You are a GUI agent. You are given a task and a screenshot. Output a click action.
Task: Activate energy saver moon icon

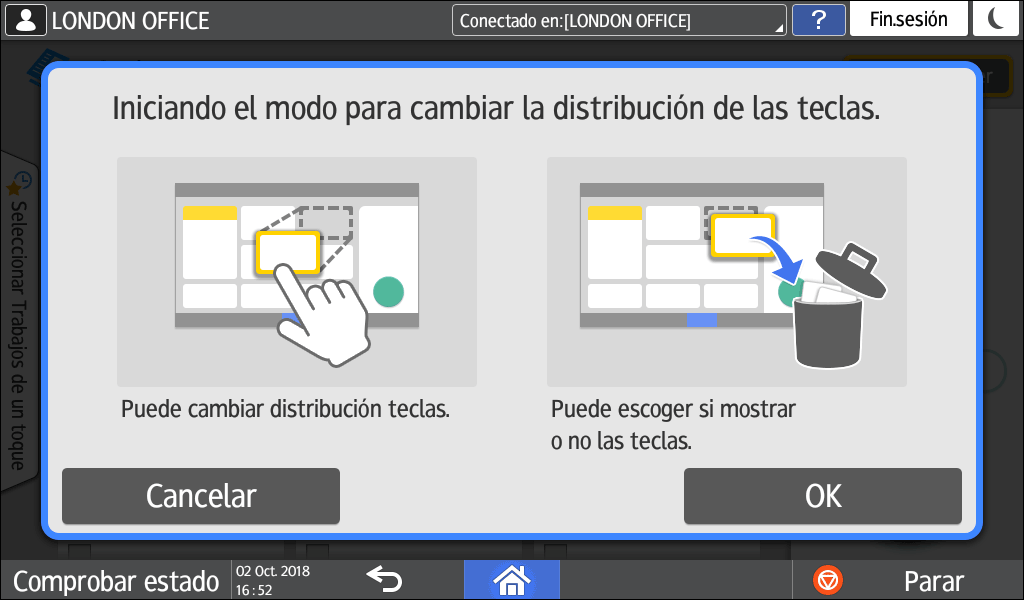[x=997, y=20]
